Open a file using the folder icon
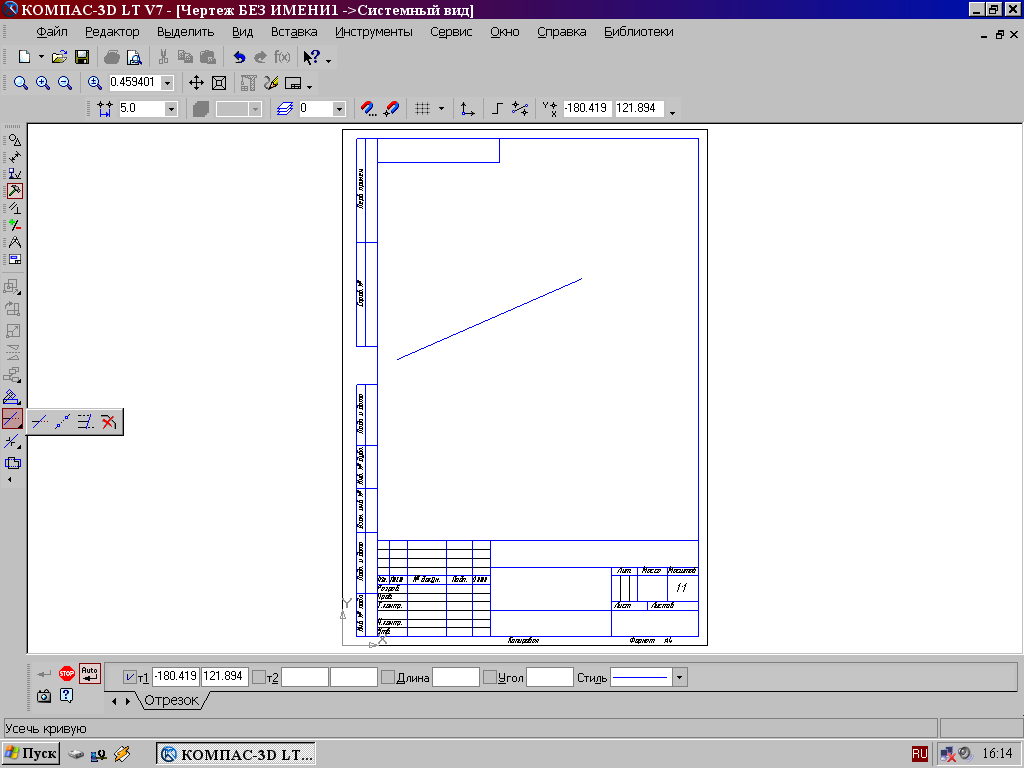Image resolution: width=1024 pixels, height=768 pixels. tap(59, 57)
